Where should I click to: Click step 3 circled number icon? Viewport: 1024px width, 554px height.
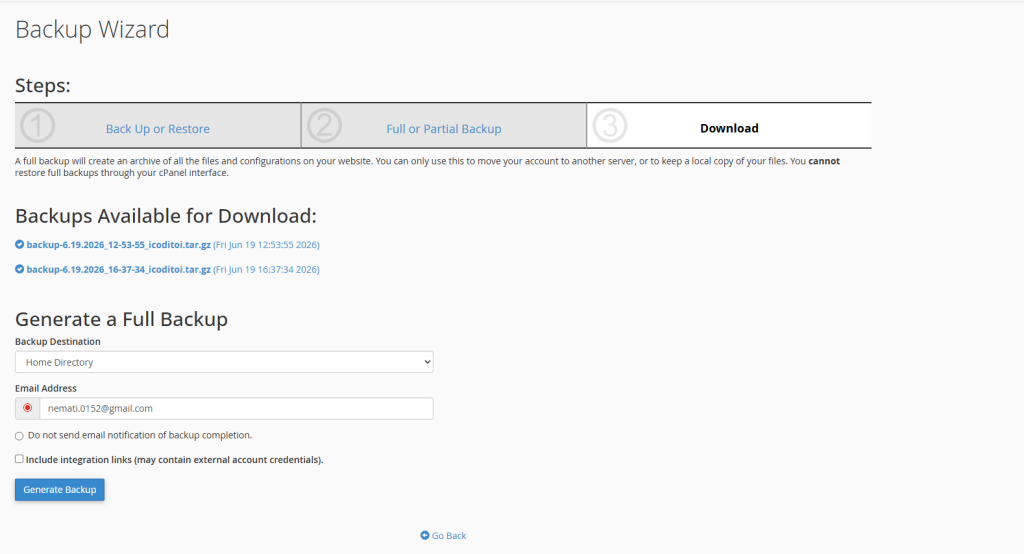coord(610,125)
